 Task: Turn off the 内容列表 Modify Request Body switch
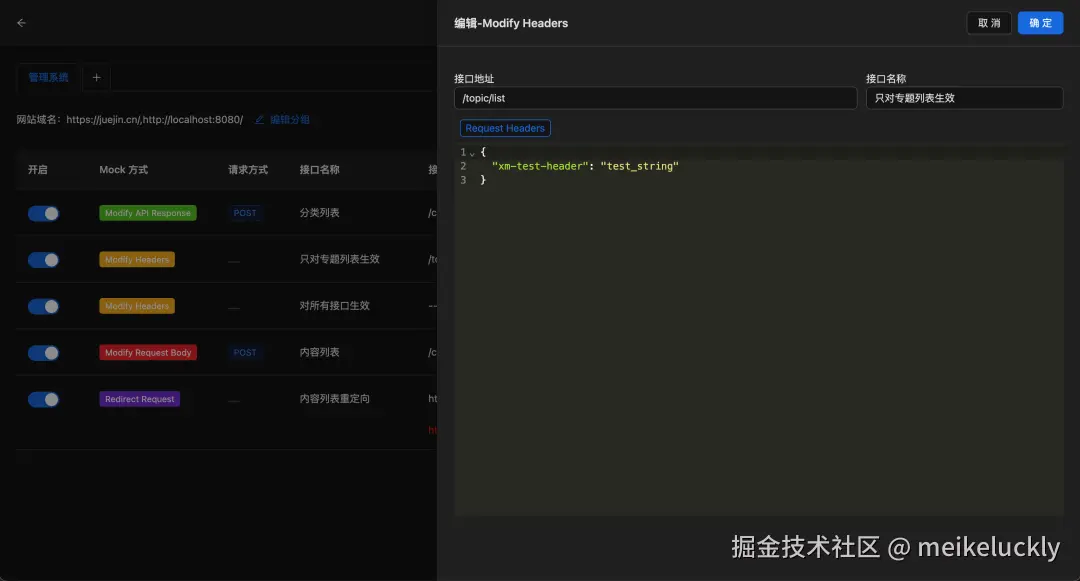43,353
